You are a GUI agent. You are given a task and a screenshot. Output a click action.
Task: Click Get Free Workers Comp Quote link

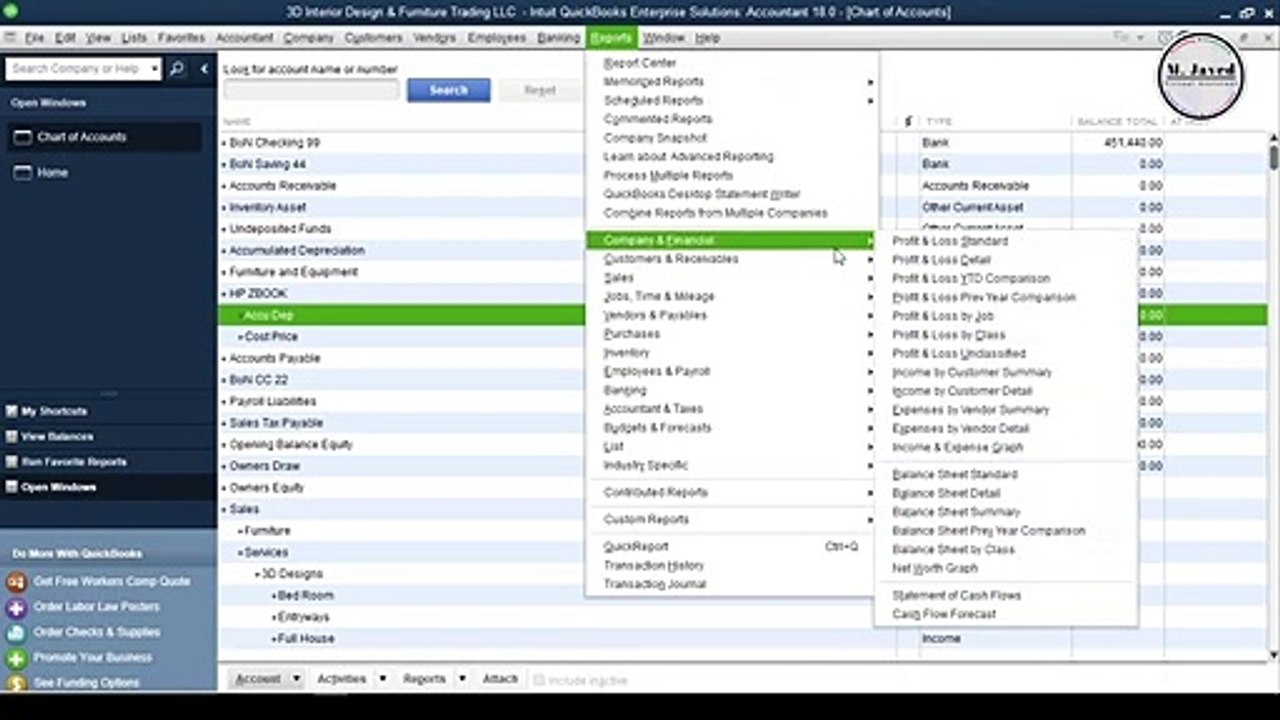[112, 581]
